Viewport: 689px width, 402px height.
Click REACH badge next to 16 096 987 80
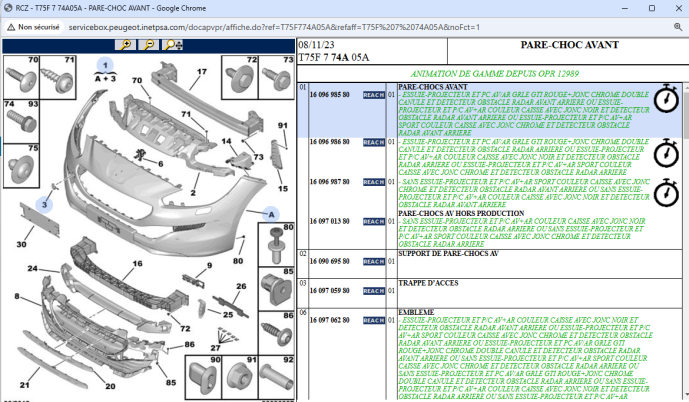pos(374,182)
